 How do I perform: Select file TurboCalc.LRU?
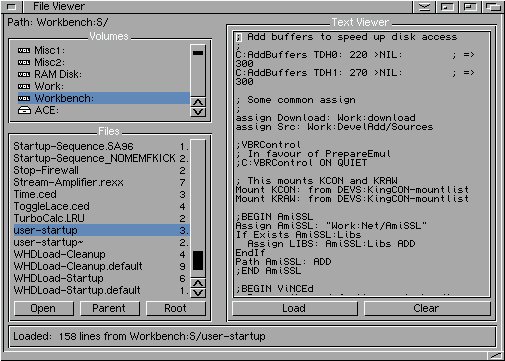101,218
